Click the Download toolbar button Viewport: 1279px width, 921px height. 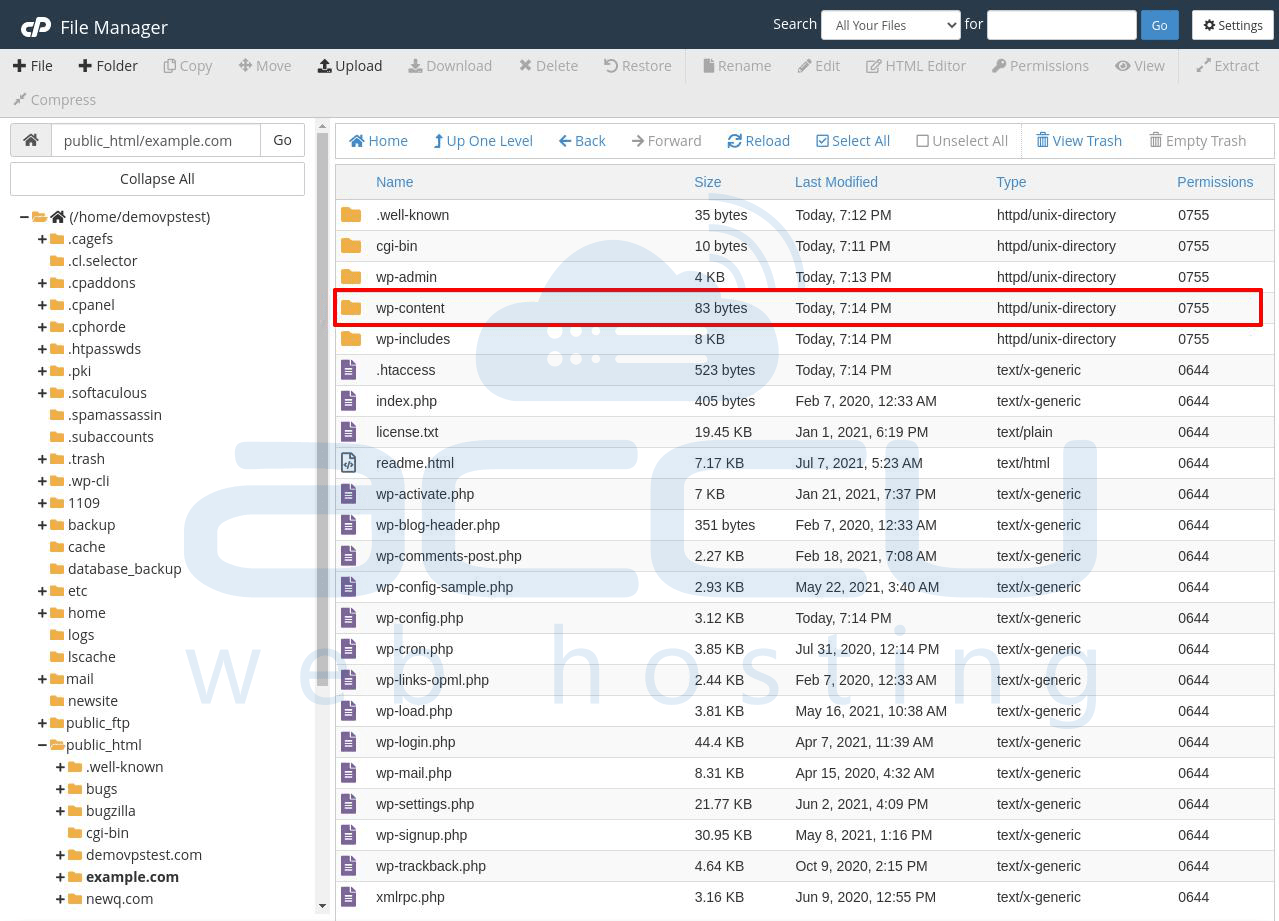tap(450, 66)
